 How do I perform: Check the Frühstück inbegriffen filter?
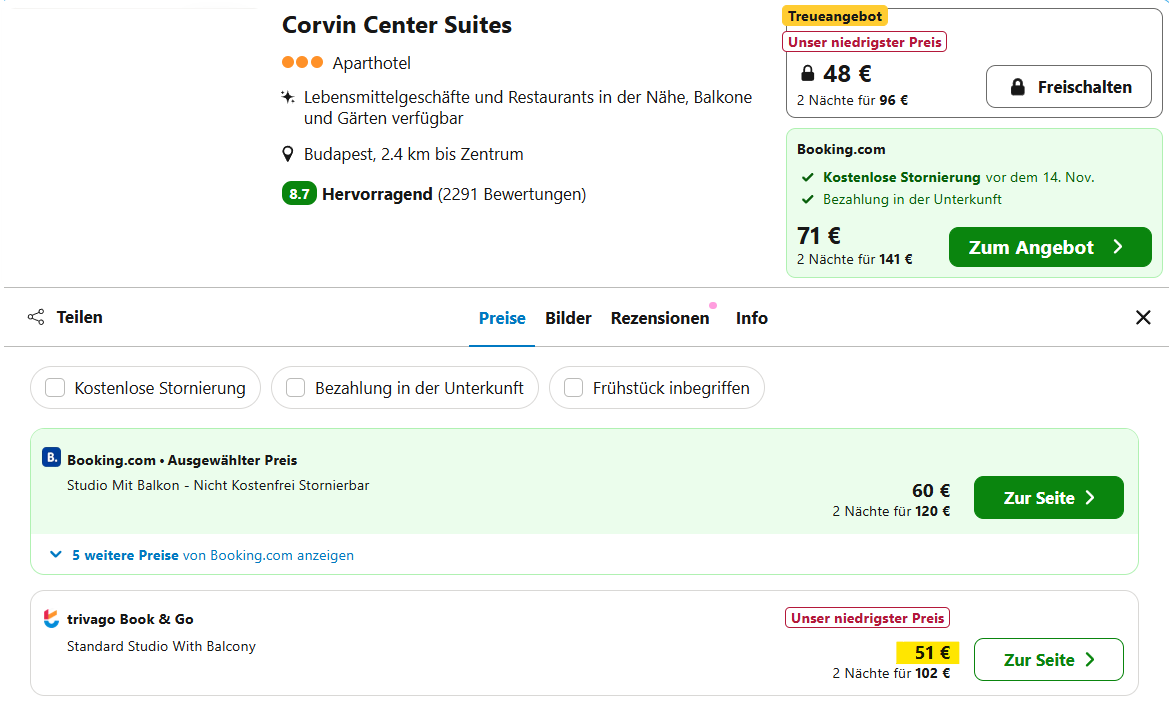(574, 388)
